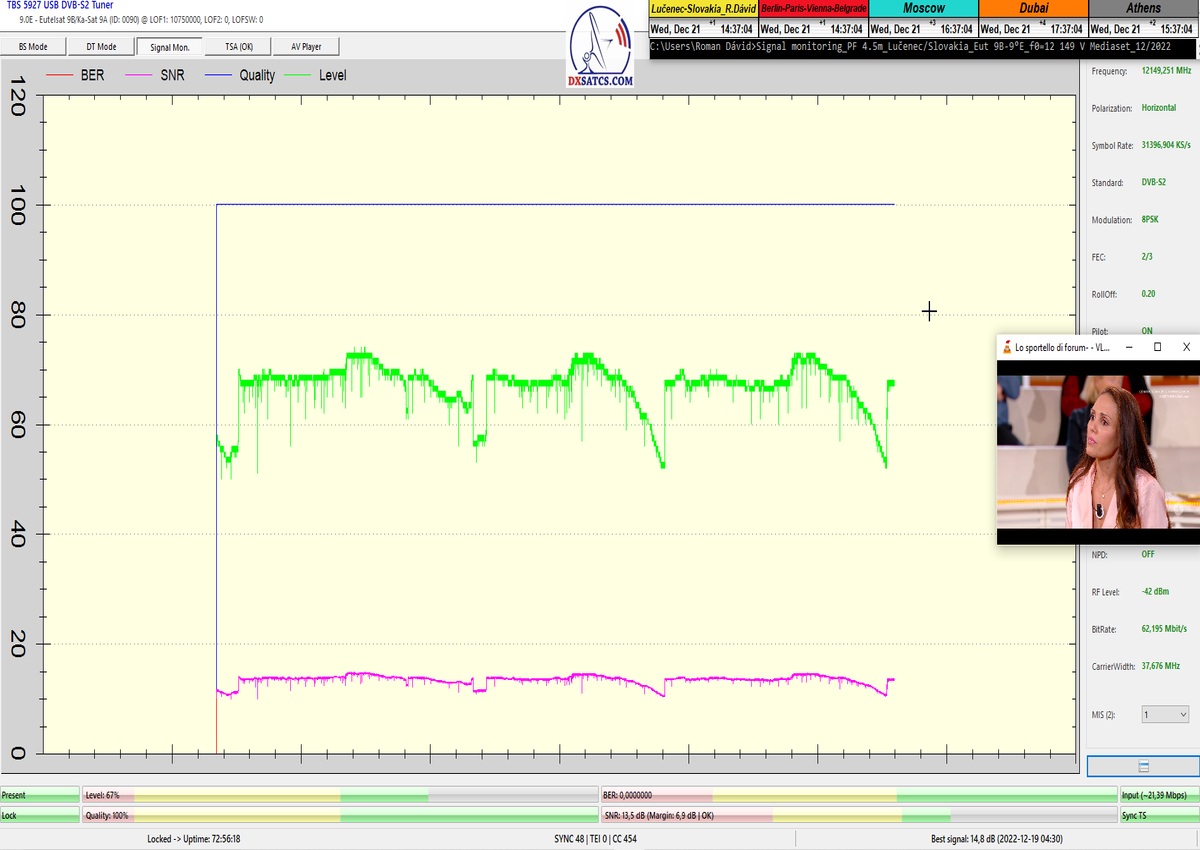
Task: Maximize the VLC video window
Action: (1157, 347)
